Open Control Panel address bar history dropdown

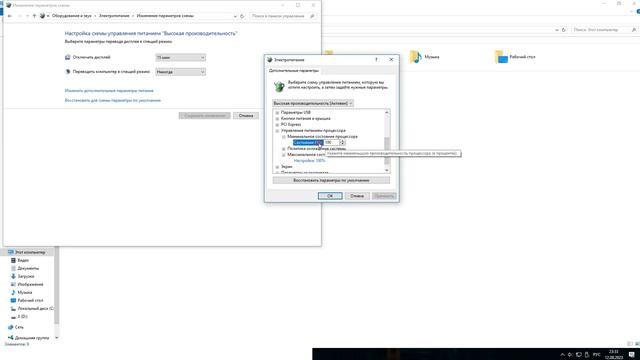[235, 16]
